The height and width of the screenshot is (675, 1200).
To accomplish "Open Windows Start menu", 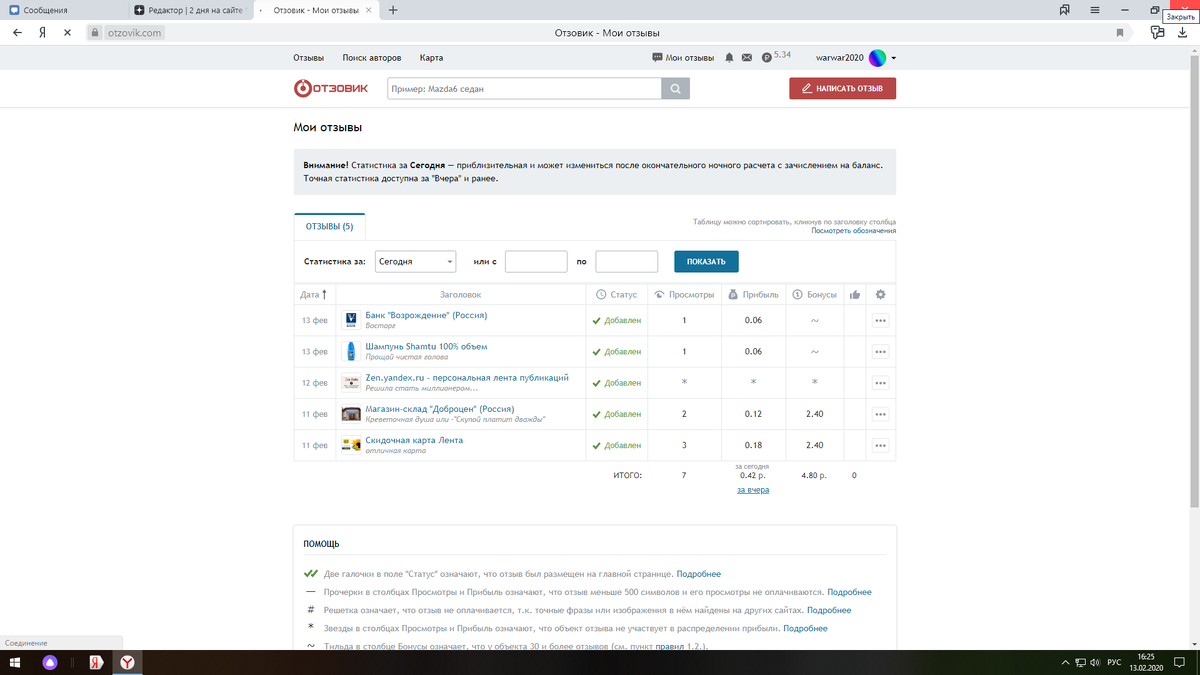I will 15,662.
